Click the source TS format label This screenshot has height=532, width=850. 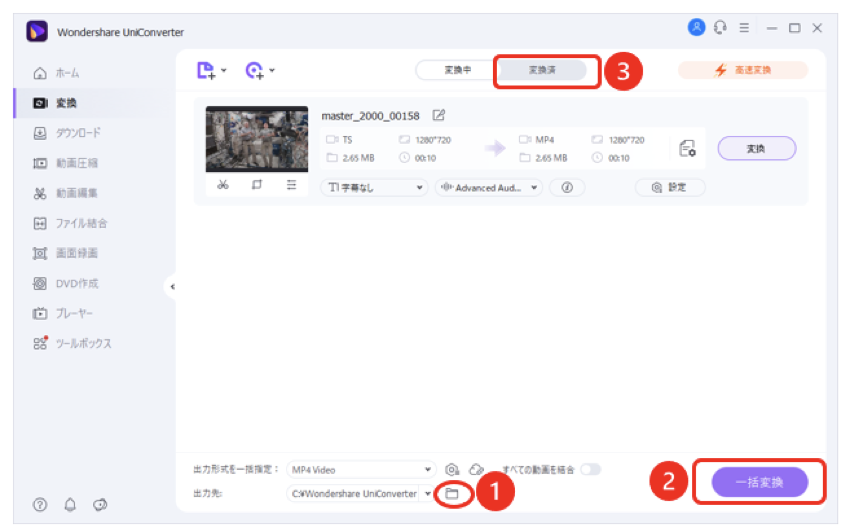[x=347, y=140]
